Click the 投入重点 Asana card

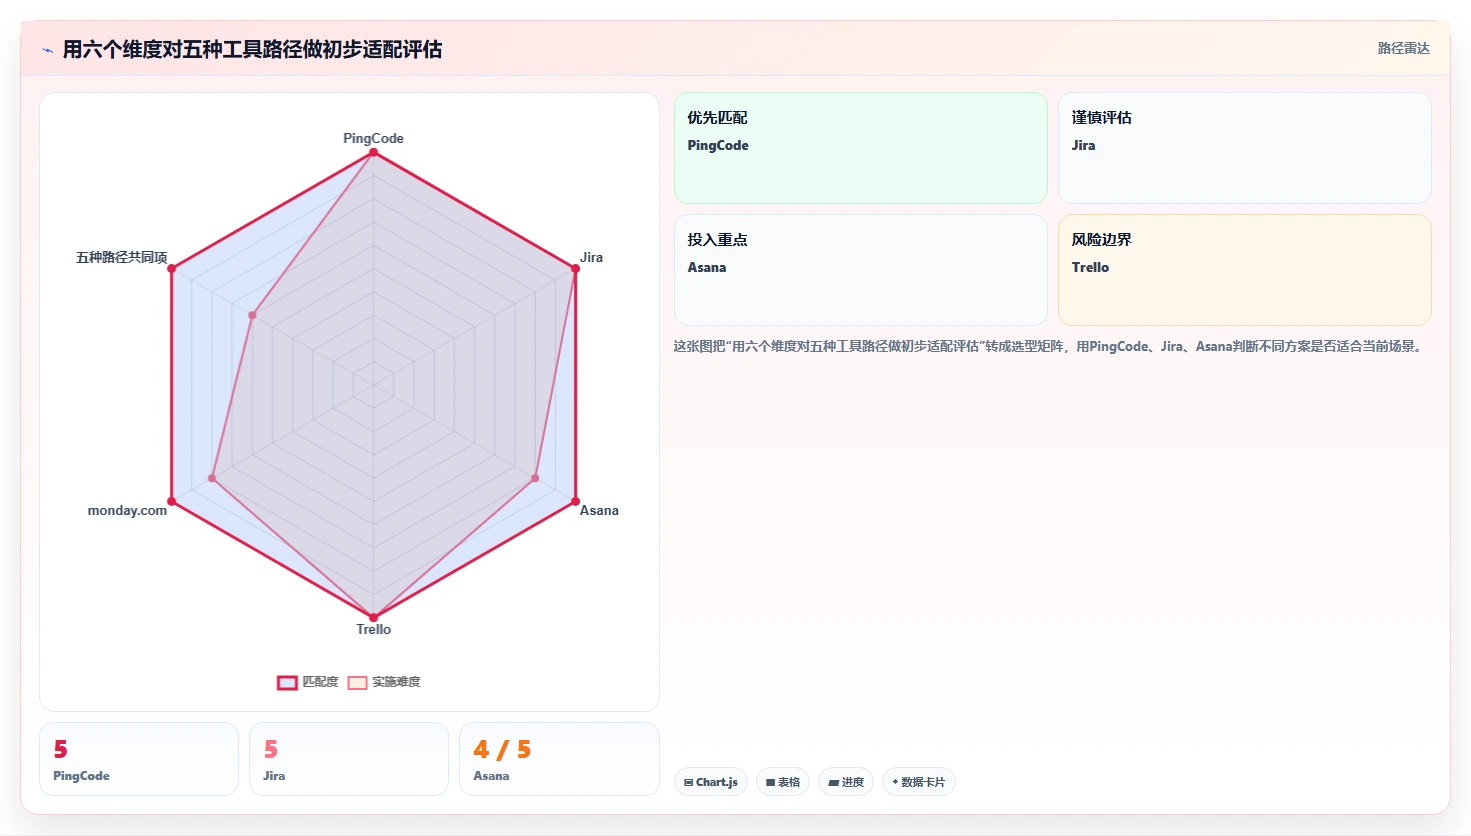[x=860, y=270]
